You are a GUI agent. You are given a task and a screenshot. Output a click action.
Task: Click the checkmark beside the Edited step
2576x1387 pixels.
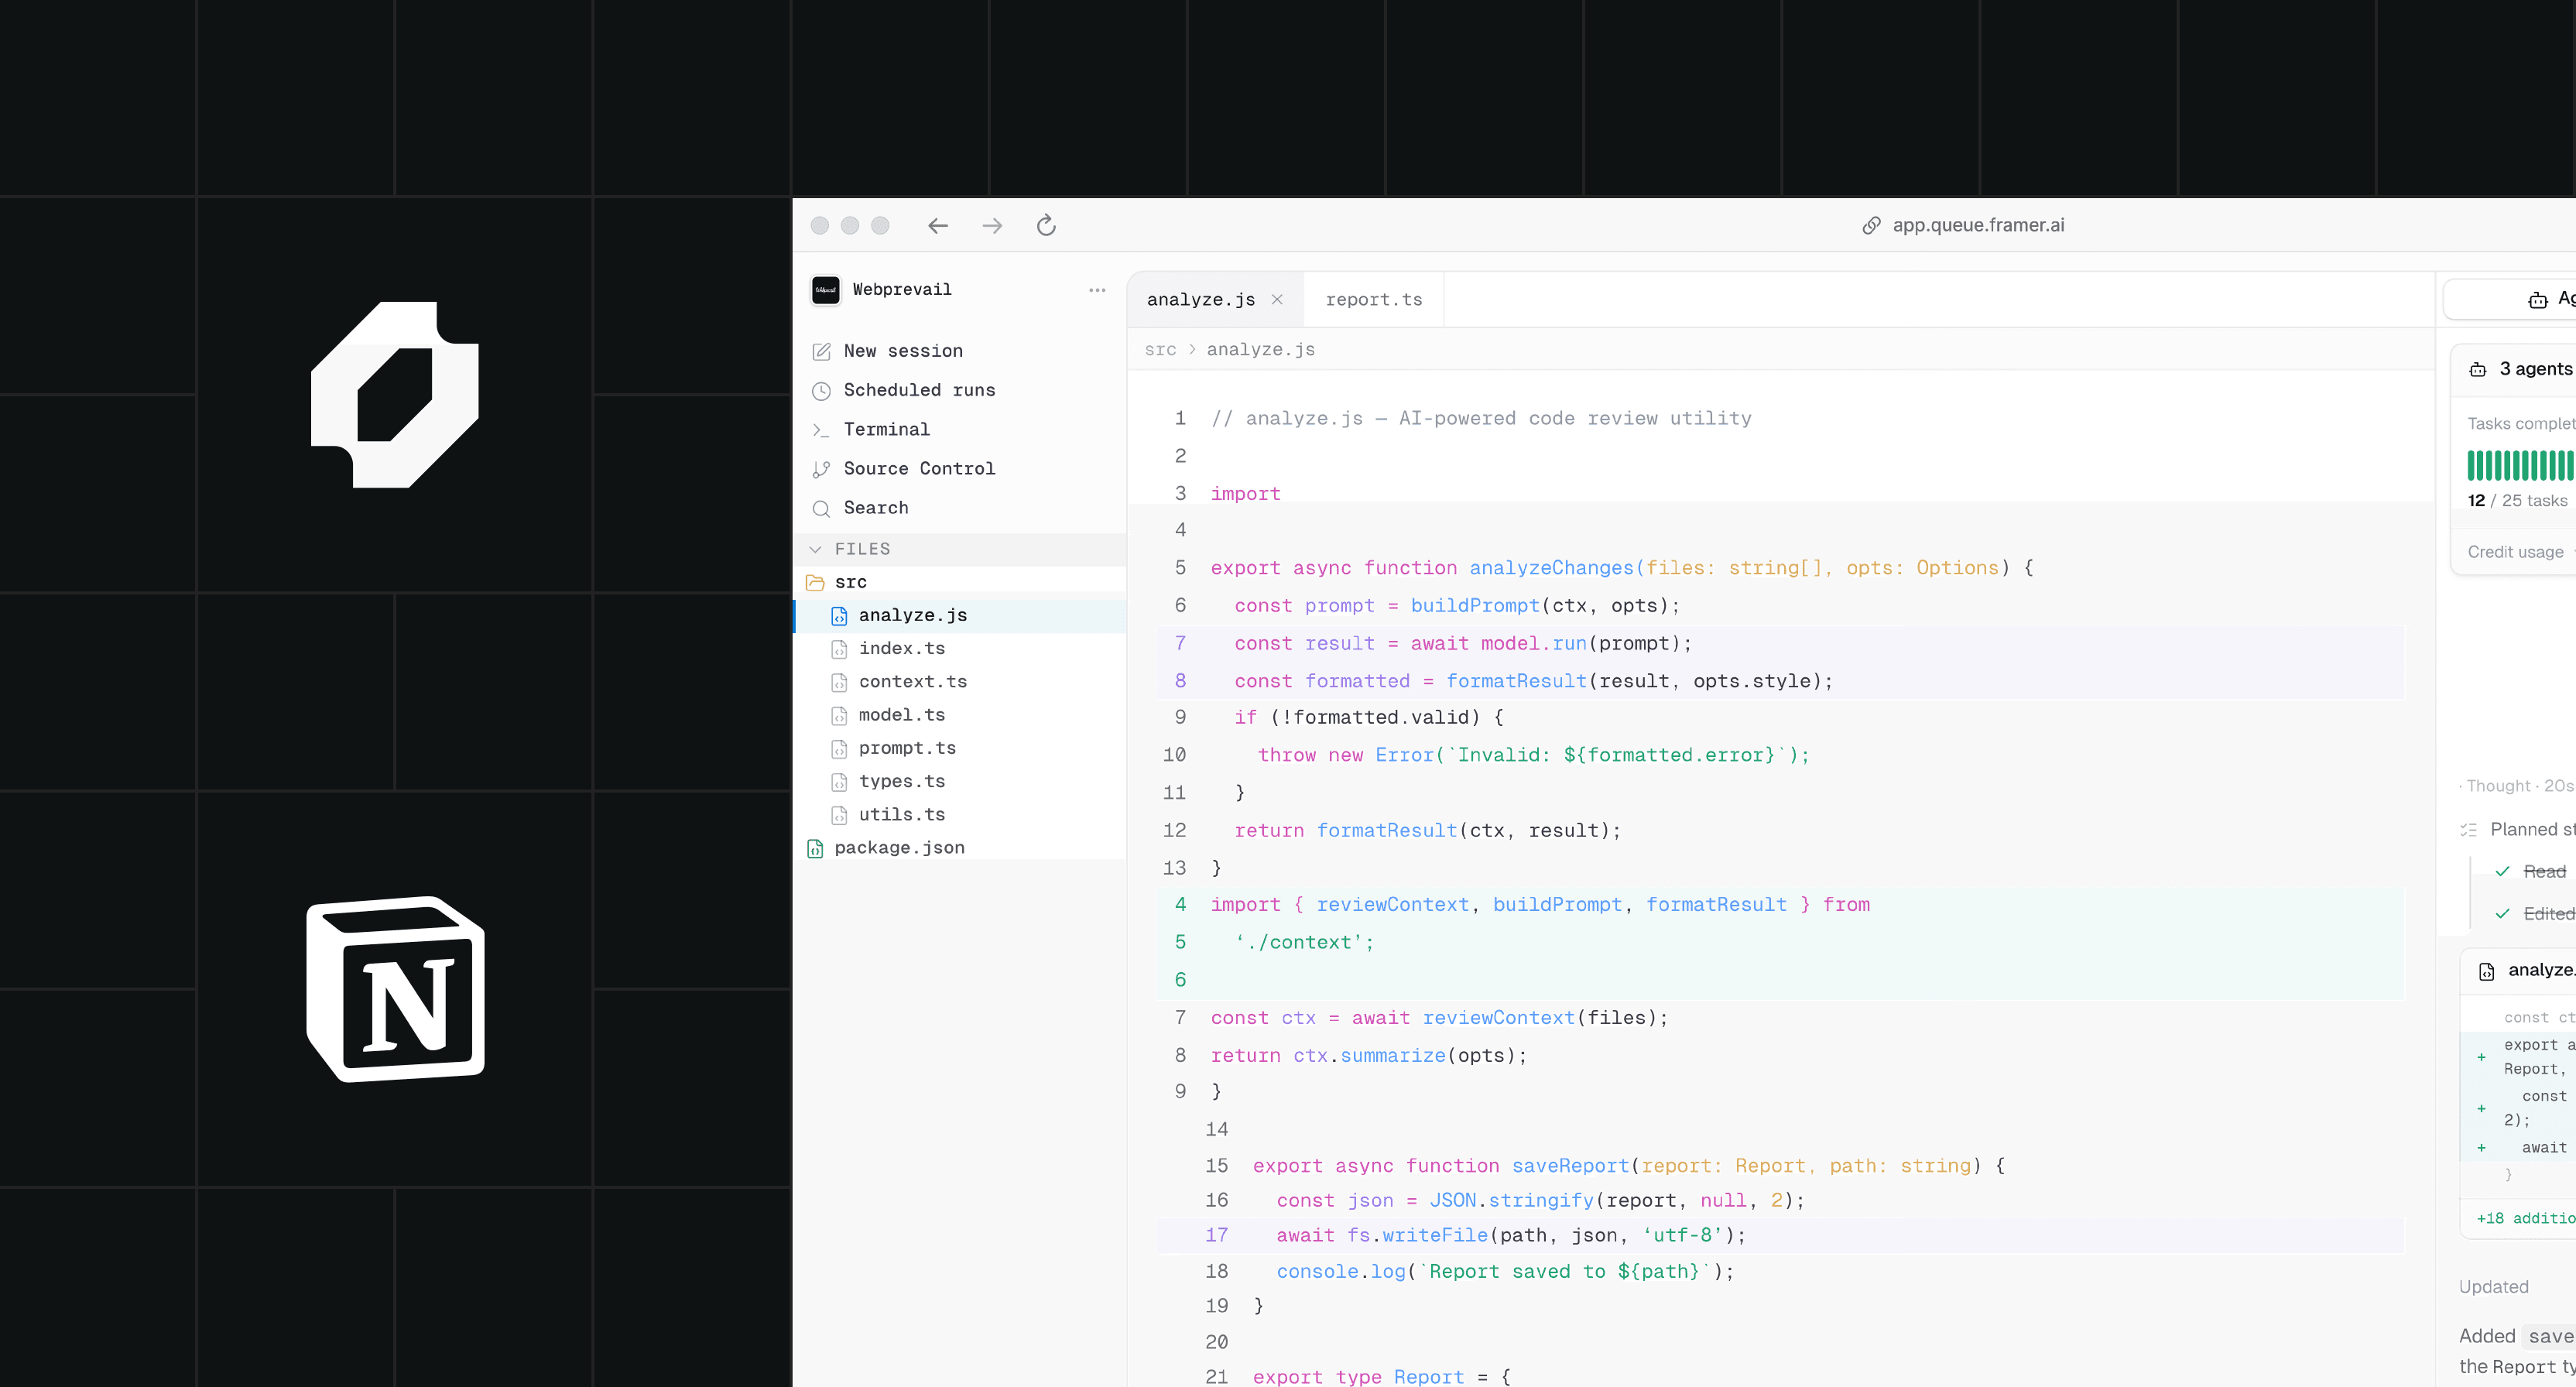click(2502, 914)
